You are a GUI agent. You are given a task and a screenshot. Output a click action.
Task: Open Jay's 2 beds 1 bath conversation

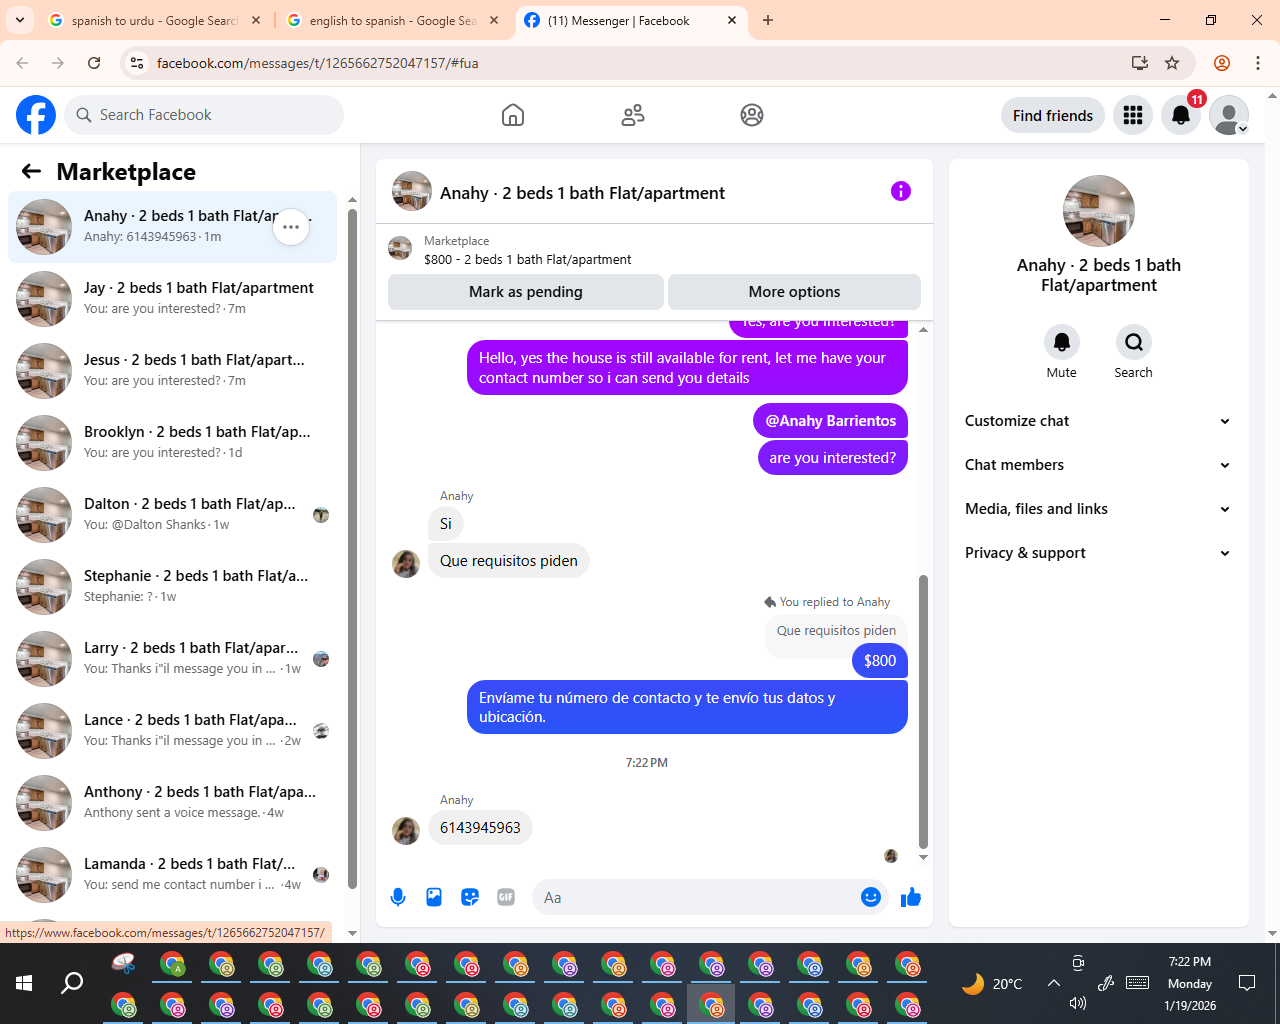point(173,299)
